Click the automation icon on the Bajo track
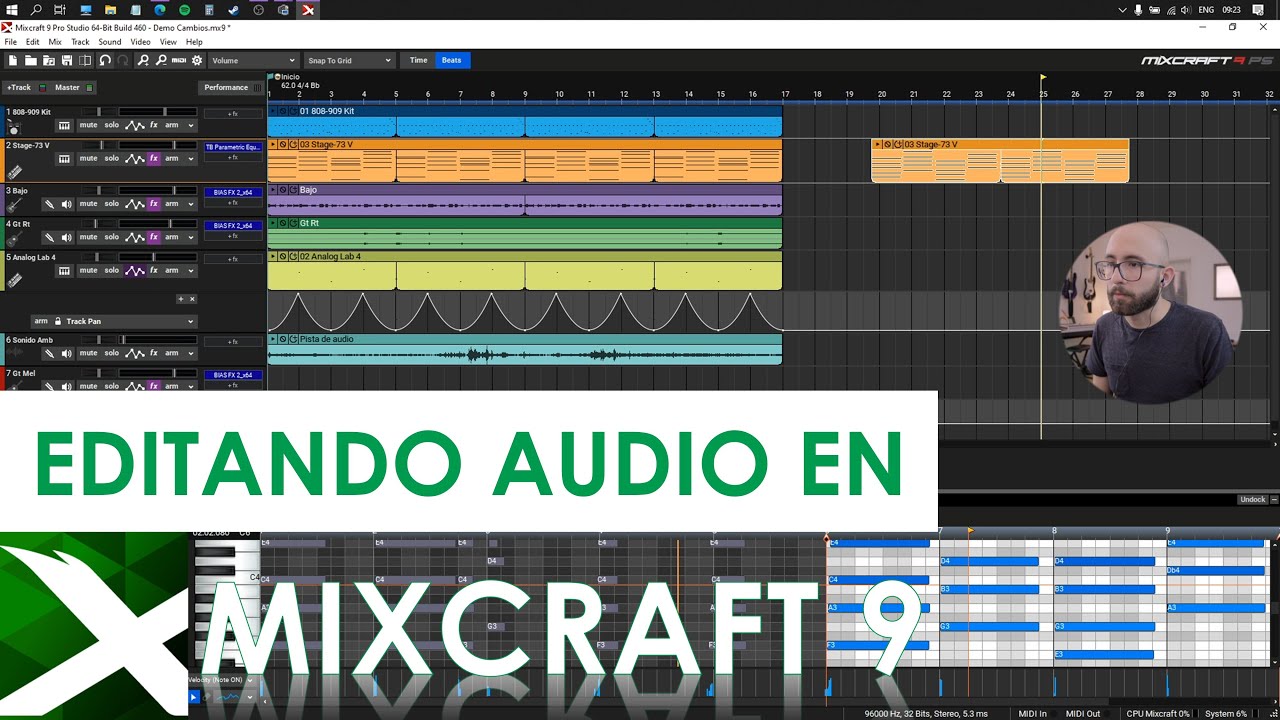 (x=134, y=204)
